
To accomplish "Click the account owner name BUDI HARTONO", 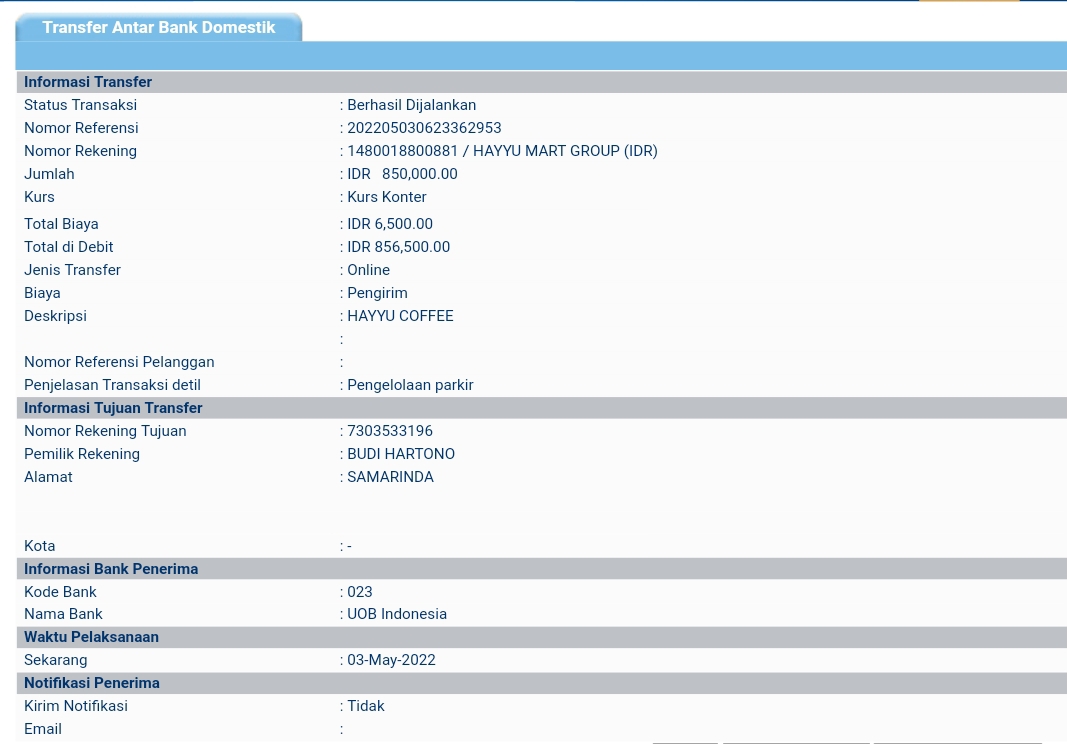I will (x=401, y=454).
